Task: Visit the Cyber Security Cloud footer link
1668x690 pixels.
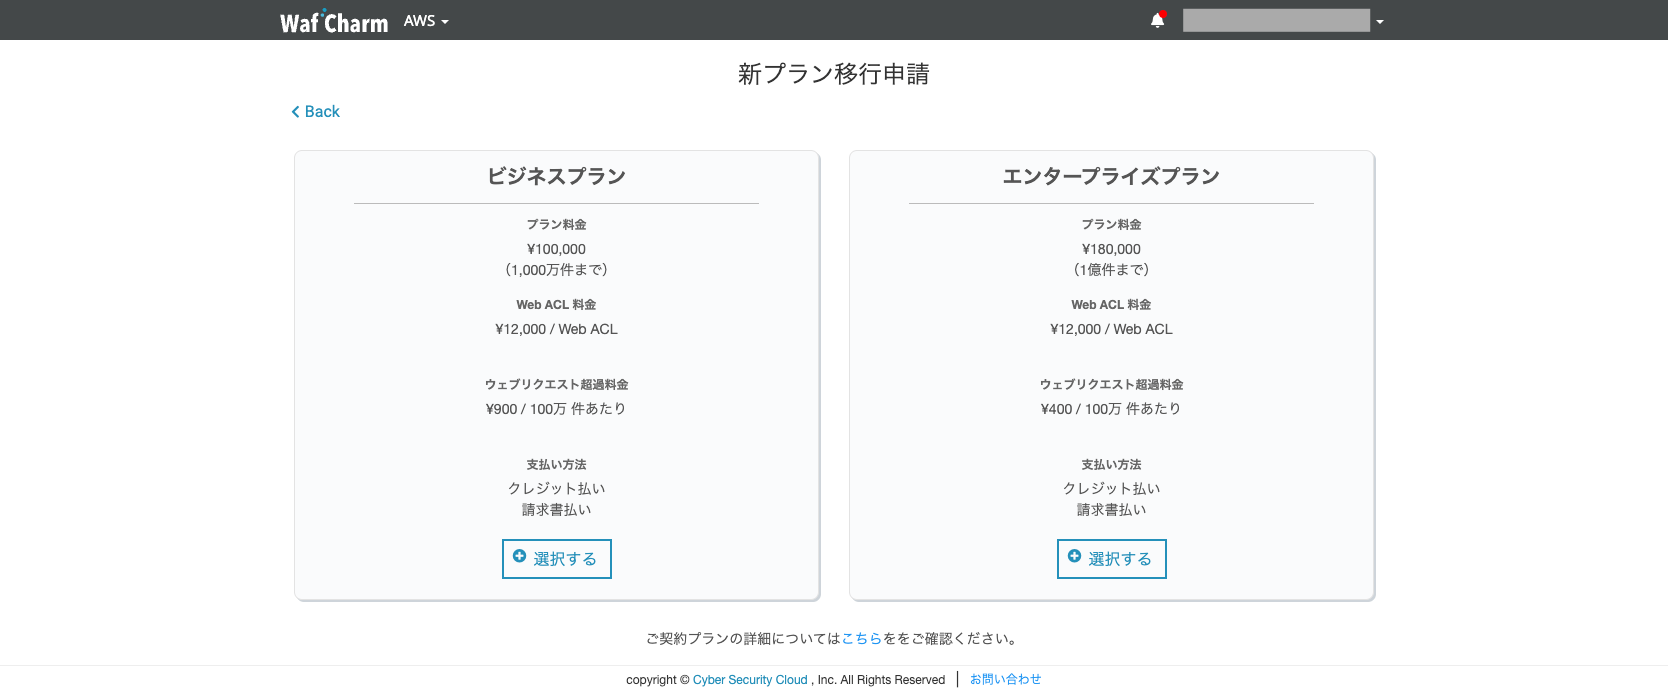Action: 750,680
